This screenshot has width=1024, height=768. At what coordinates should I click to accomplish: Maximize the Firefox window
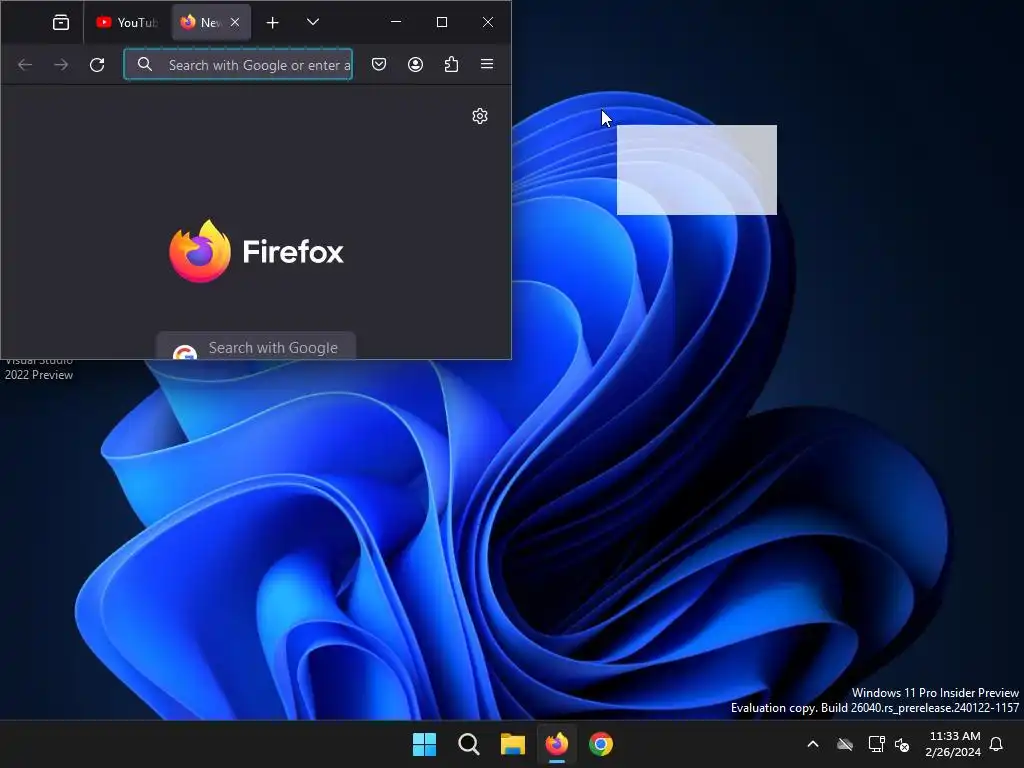click(x=442, y=22)
